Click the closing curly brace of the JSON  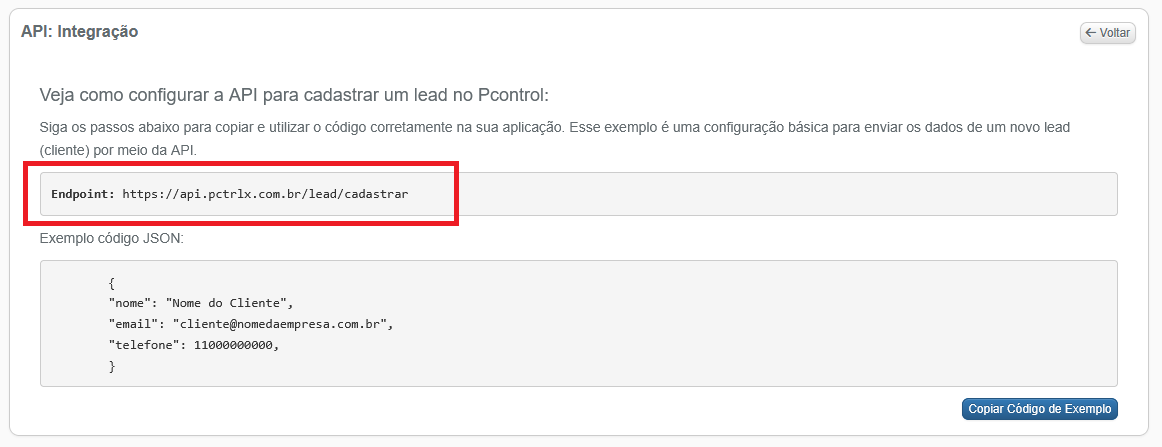tap(112, 367)
